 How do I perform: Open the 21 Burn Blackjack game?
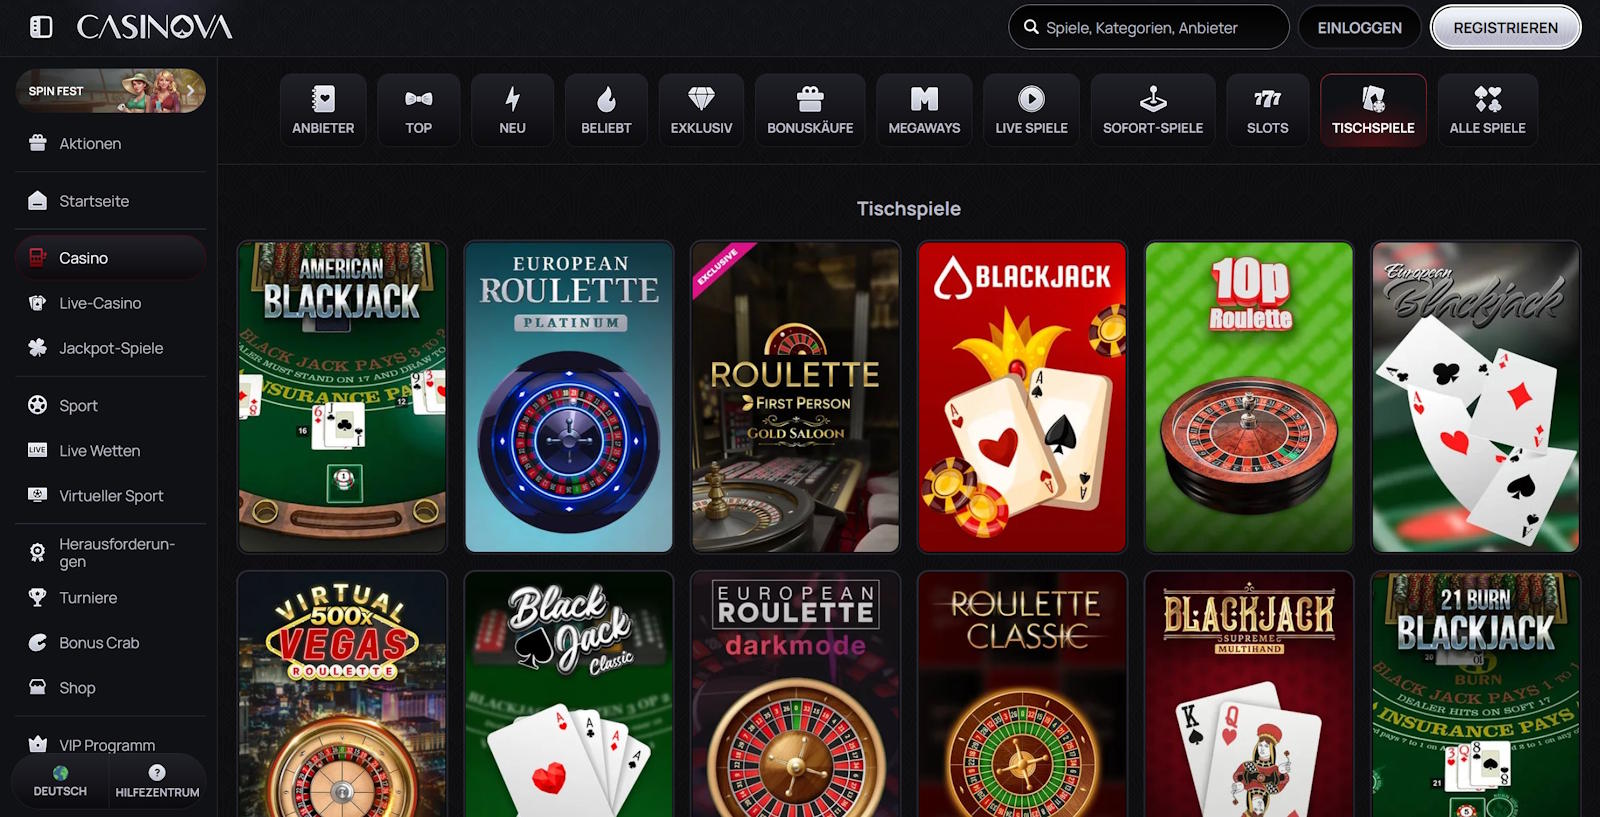point(1476,694)
